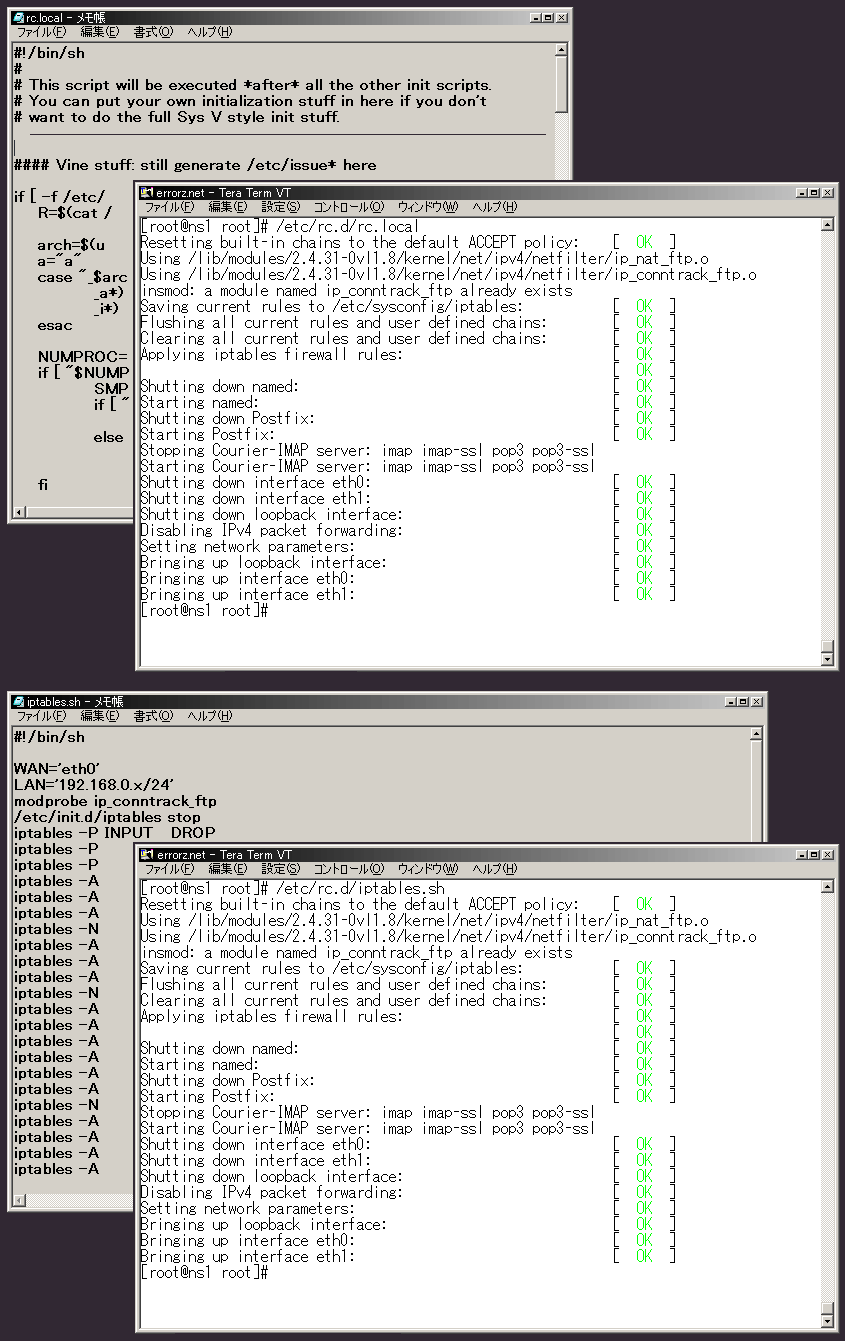The image size is (845, 1341).
Task: Open ヘルプ menu in Tera Term running iptables.sh
Action: pyautogui.click(x=494, y=869)
